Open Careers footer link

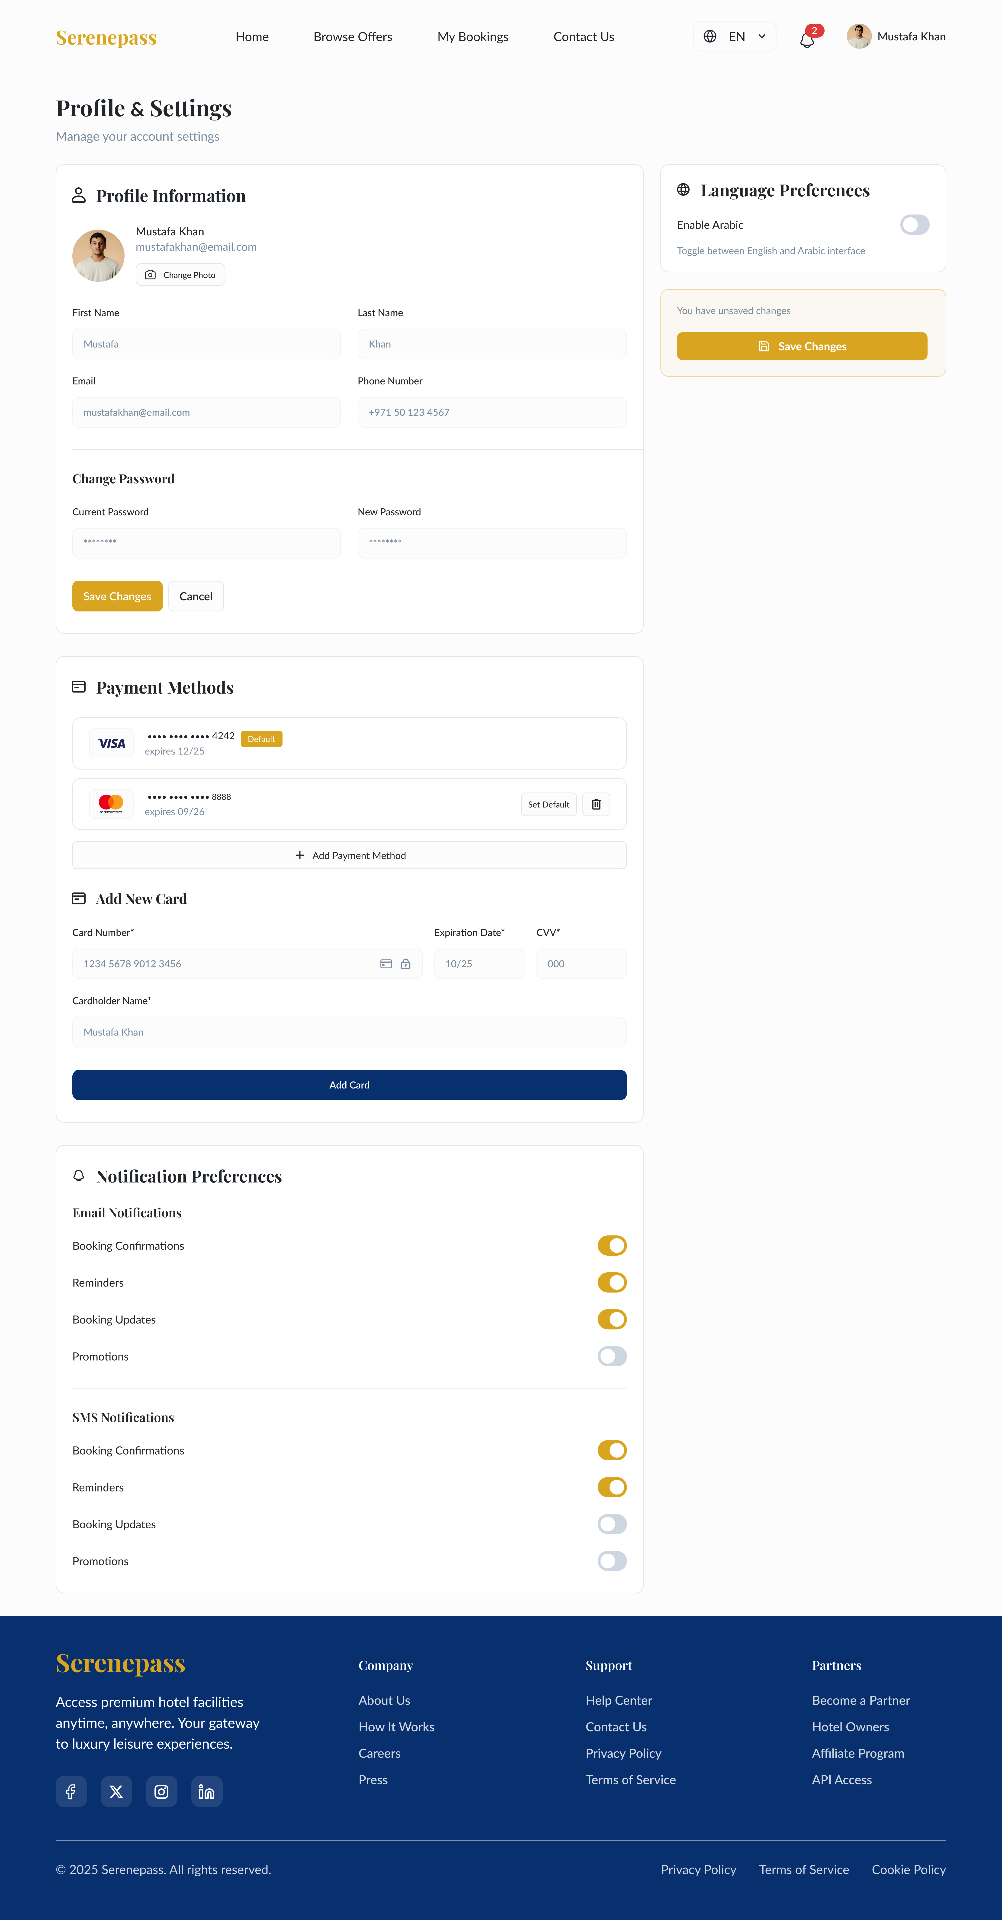(x=379, y=1754)
